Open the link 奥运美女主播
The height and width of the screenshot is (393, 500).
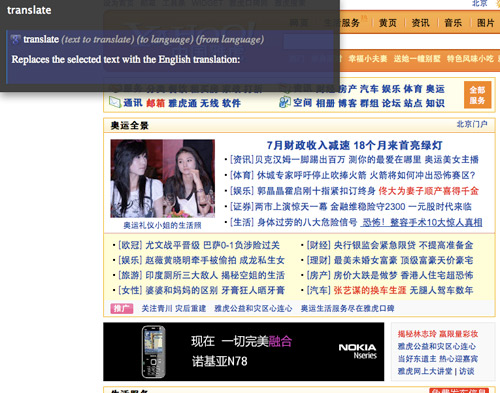(452, 160)
